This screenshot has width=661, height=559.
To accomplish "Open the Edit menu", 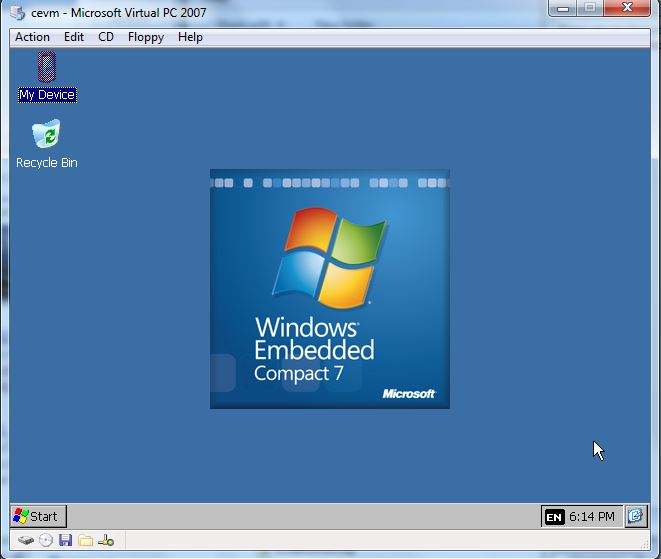I will (x=74, y=37).
